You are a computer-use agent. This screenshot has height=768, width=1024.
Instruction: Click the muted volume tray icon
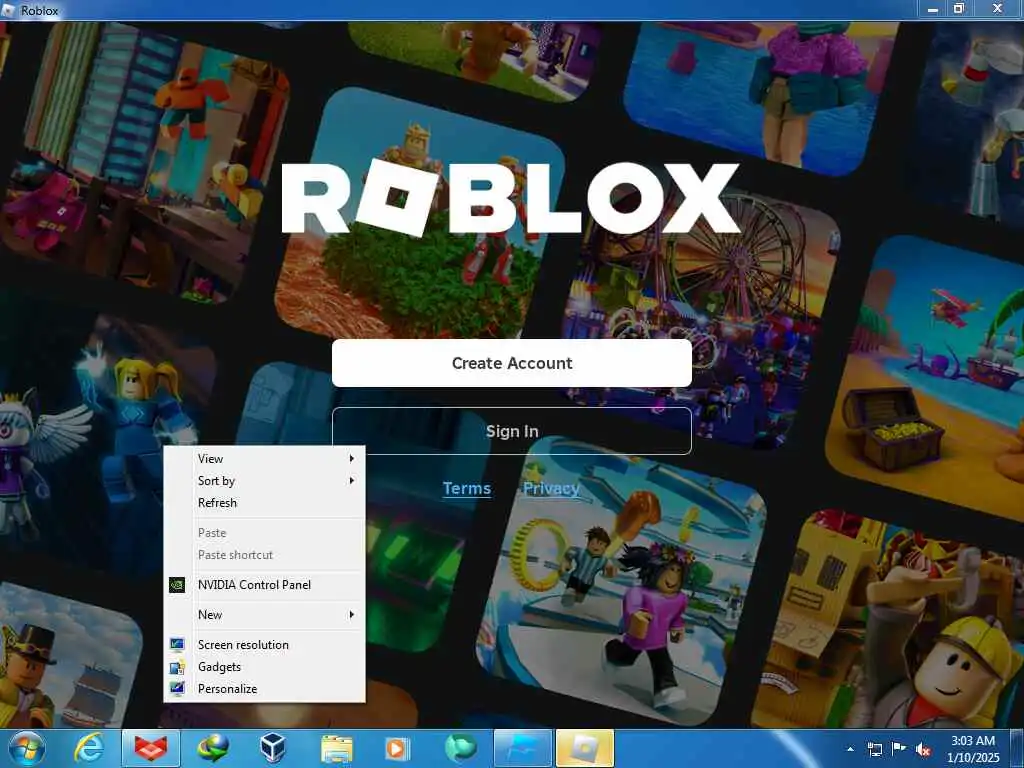click(x=923, y=749)
